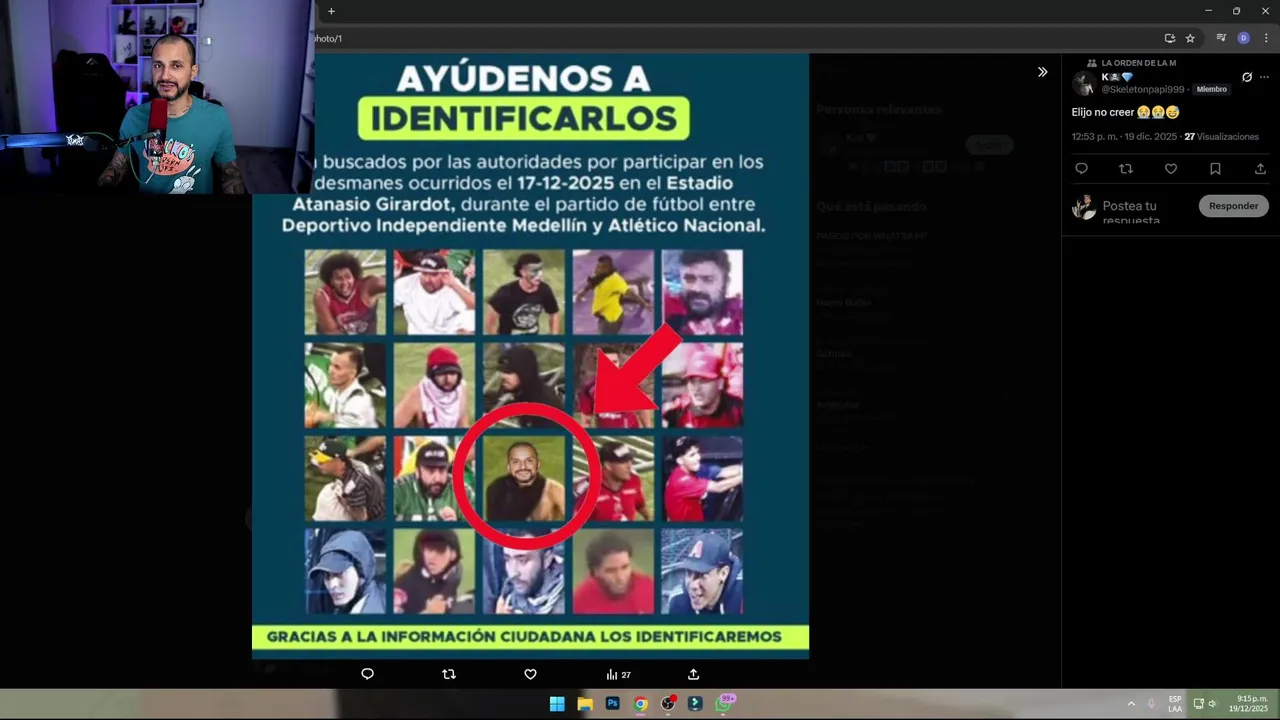Open OBS Studio from the taskbar
Screen dimensions: 1280x720
[x=668, y=704]
